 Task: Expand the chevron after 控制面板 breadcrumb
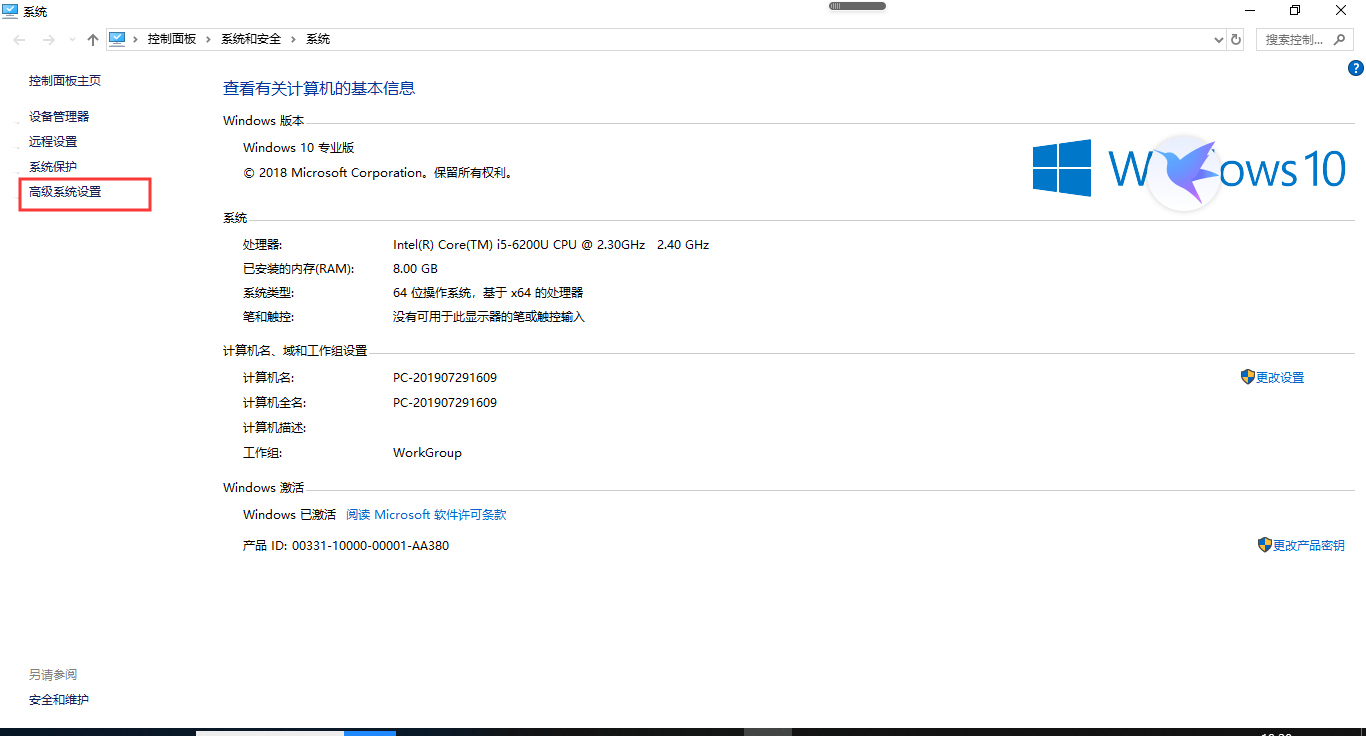tap(209, 39)
